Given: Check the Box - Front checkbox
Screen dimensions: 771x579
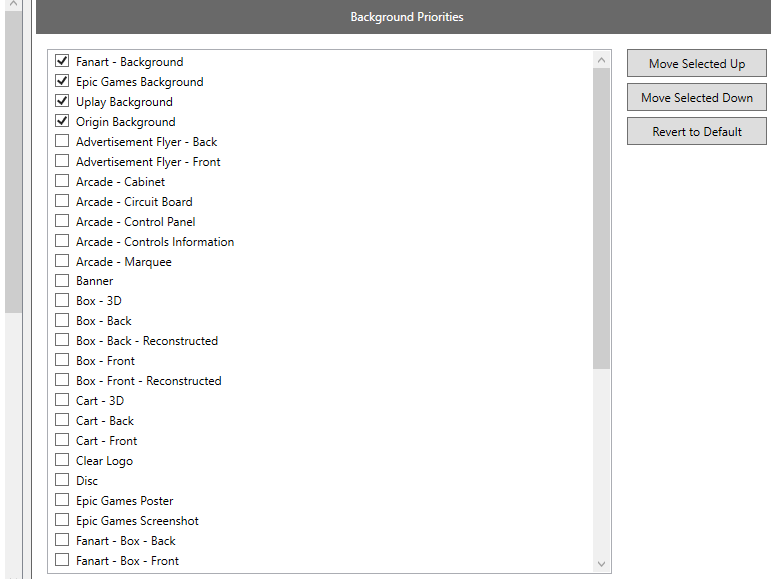Looking at the screenshot, I should [x=62, y=360].
